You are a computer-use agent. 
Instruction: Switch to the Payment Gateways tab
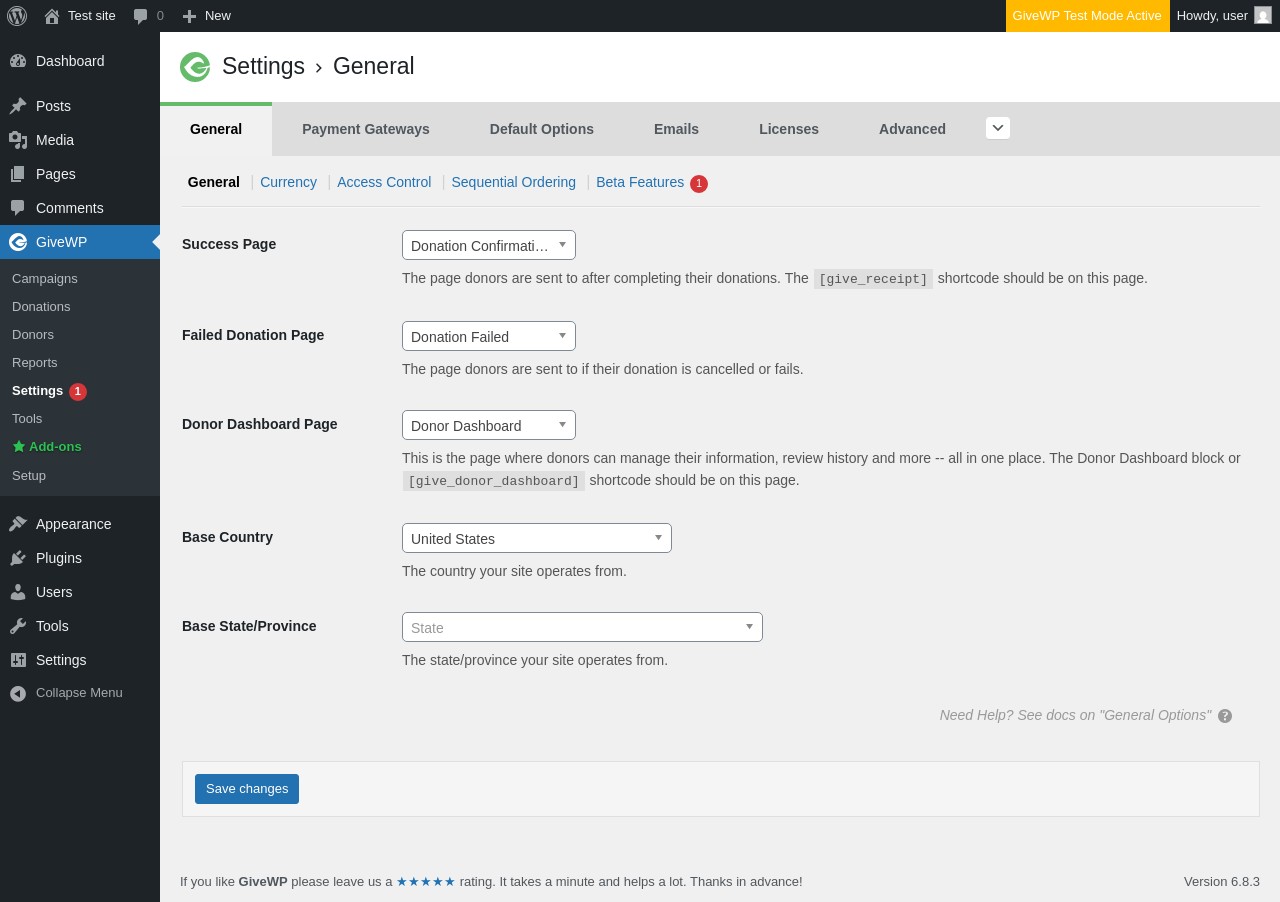click(366, 129)
